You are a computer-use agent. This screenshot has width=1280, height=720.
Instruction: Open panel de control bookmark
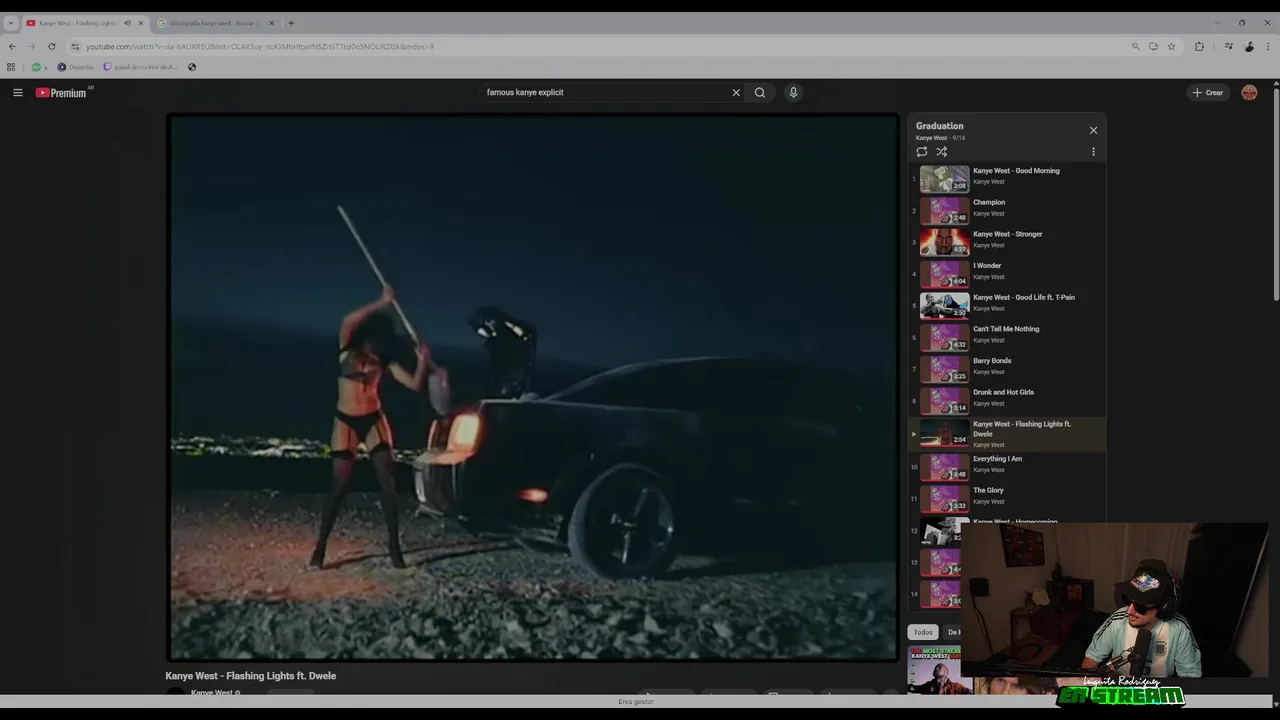point(140,67)
